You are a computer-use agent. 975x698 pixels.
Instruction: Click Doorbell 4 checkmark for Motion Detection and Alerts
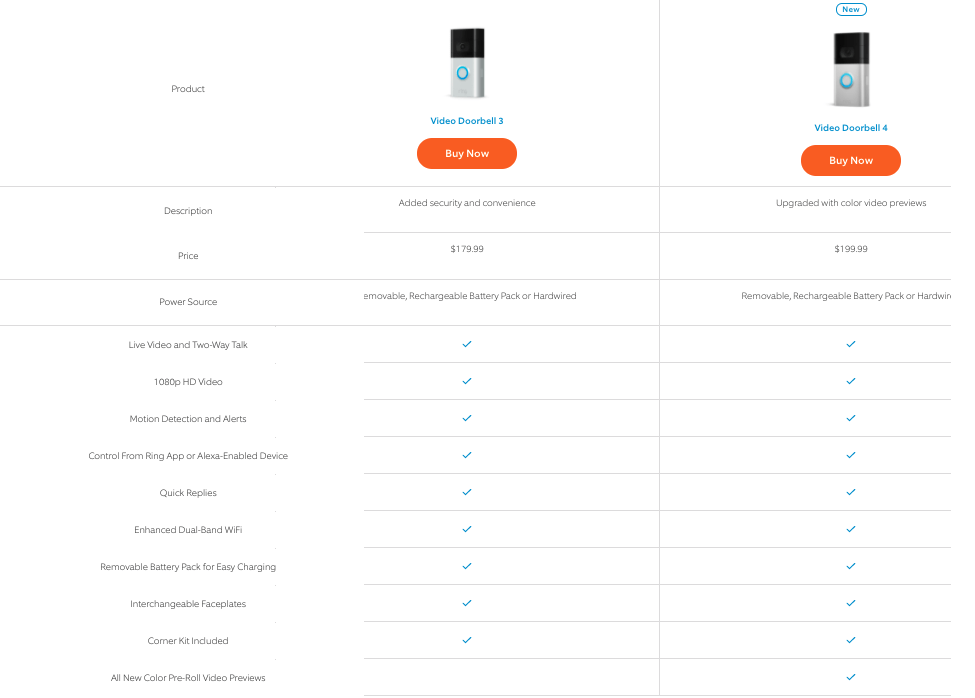851,418
